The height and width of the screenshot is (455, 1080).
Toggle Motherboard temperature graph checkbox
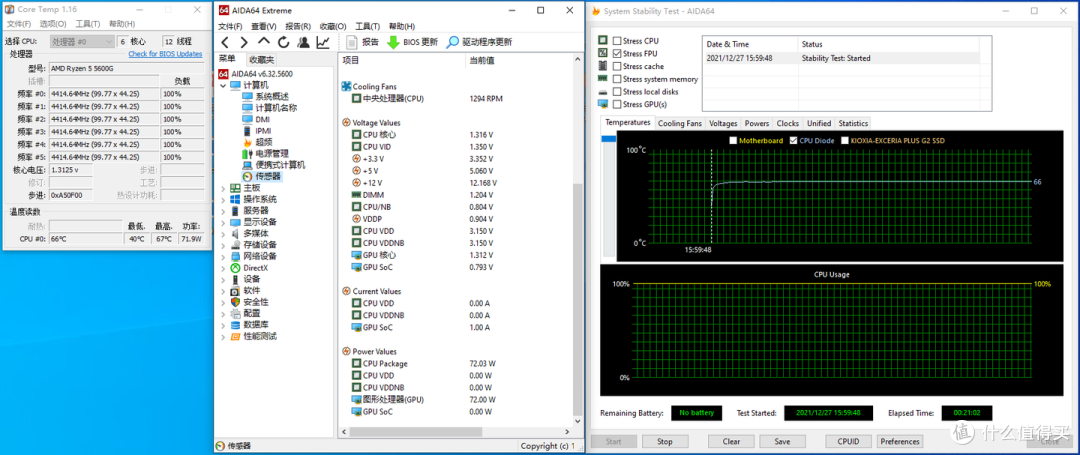coord(733,140)
